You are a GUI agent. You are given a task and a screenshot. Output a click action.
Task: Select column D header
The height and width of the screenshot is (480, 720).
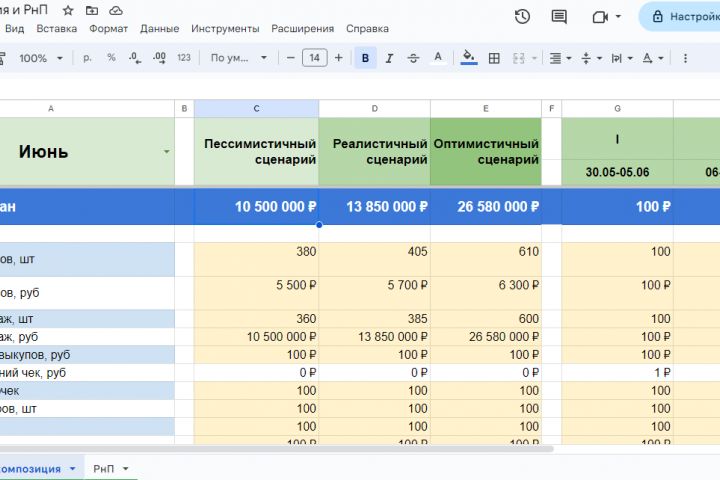tap(375, 108)
